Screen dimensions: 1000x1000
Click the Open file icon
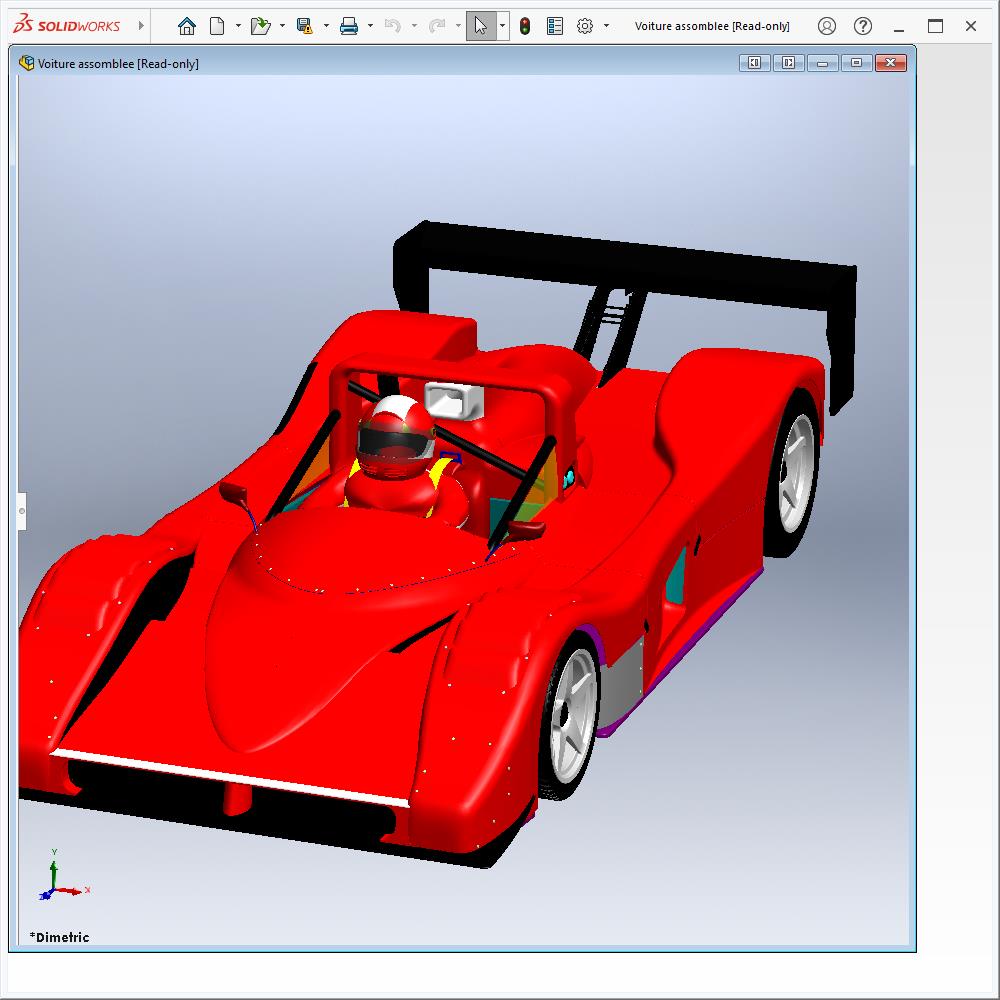pyautogui.click(x=260, y=26)
